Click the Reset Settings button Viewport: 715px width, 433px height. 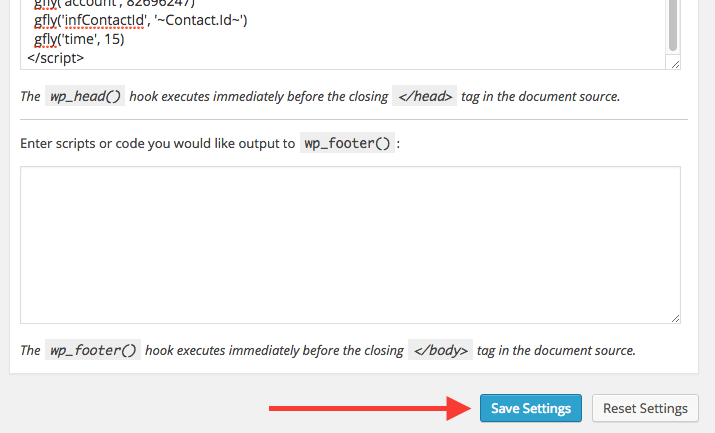645,408
